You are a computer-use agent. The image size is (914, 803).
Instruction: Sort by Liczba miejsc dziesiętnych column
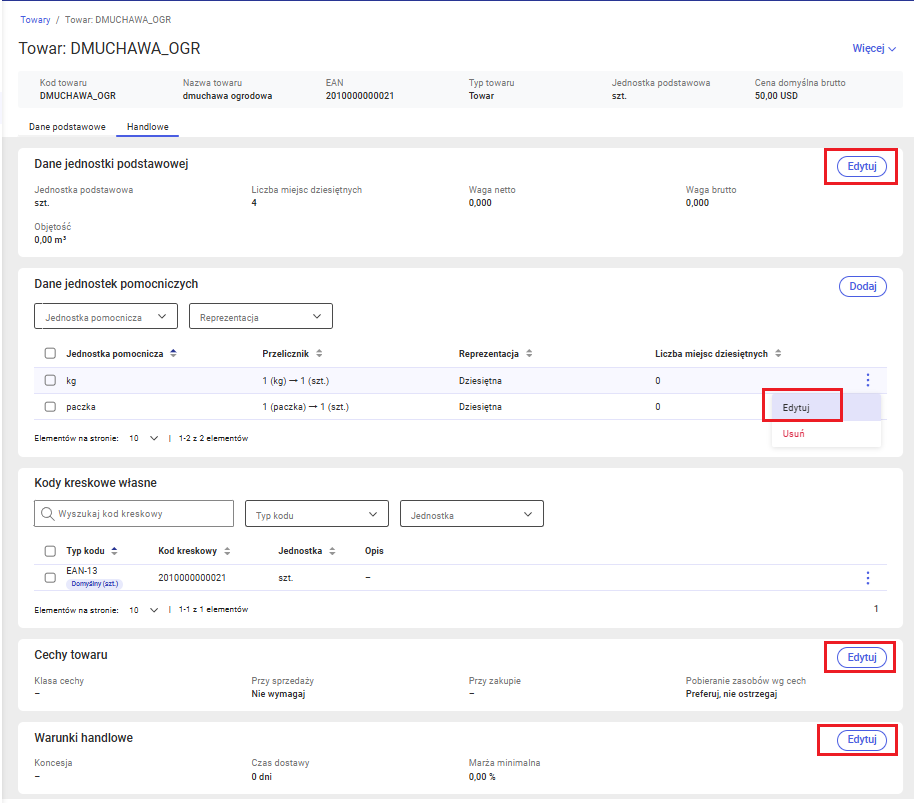778,353
